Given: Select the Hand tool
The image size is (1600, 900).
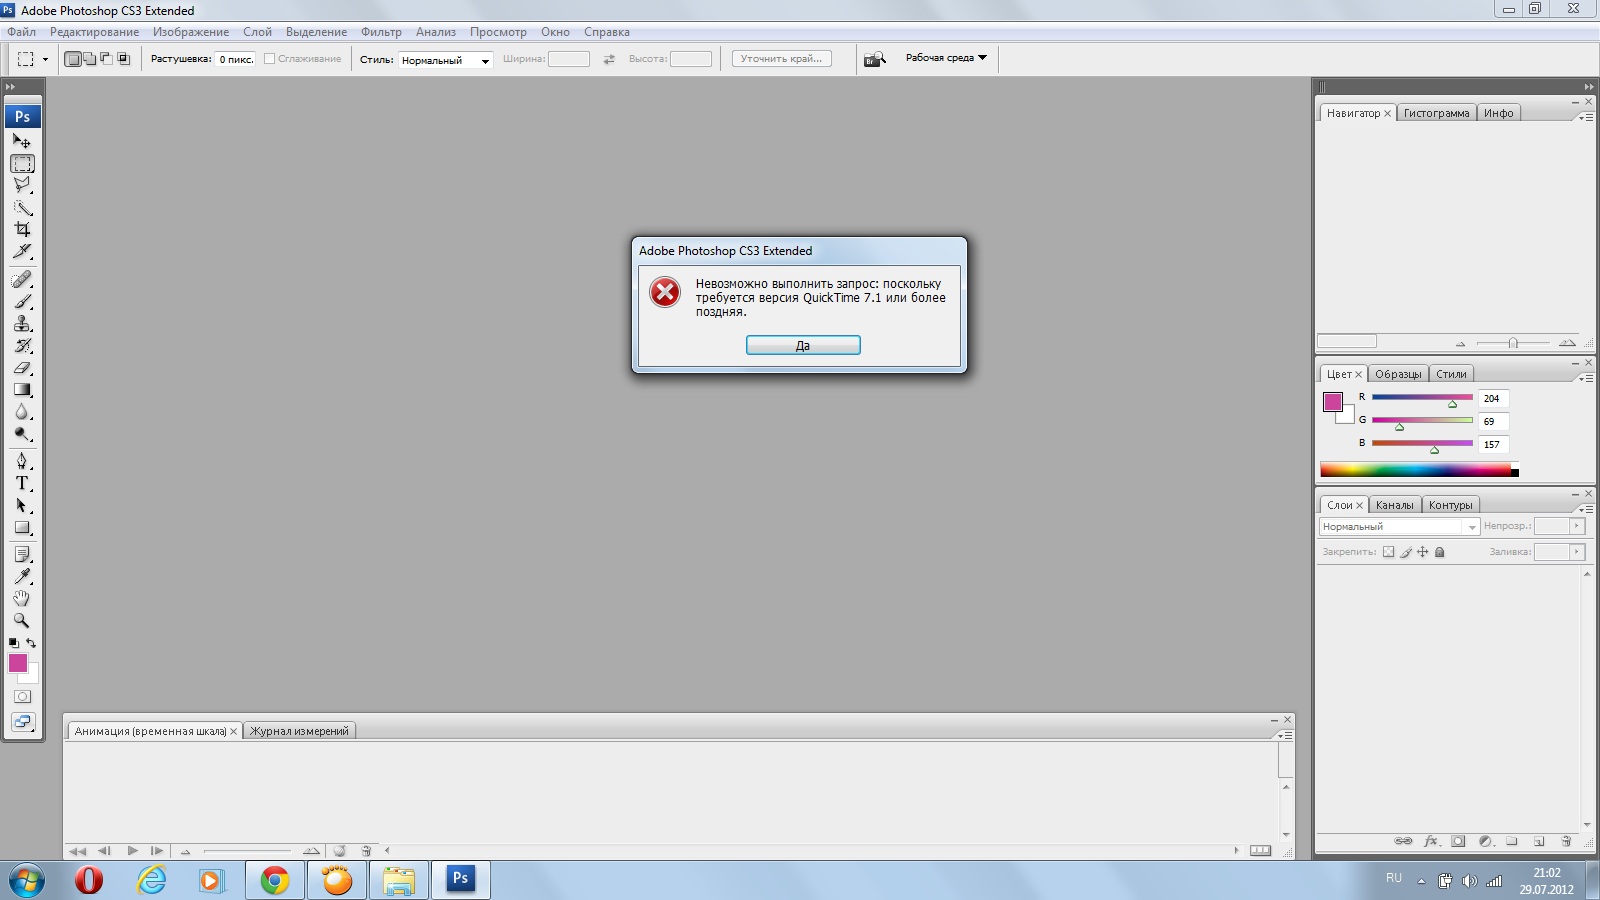Looking at the screenshot, I should click(22, 598).
